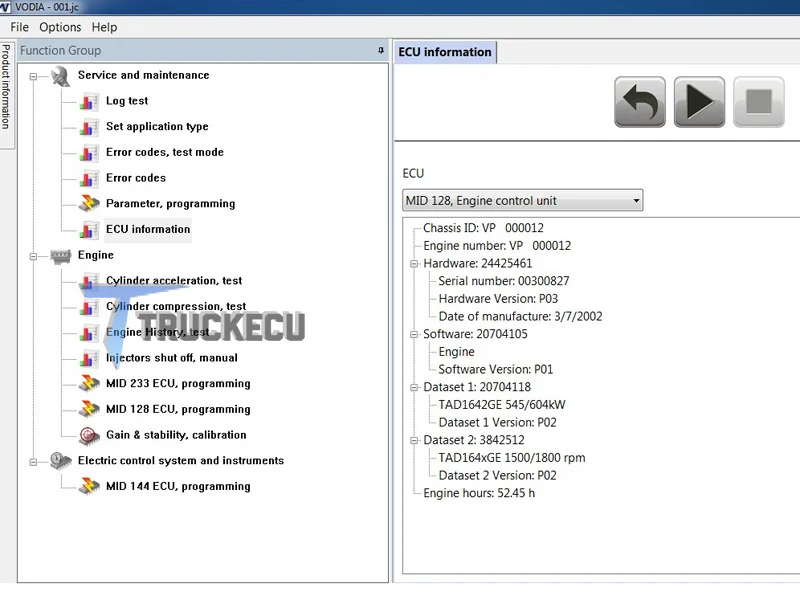Click the Engine hours: 52.45 h row

tap(479, 493)
